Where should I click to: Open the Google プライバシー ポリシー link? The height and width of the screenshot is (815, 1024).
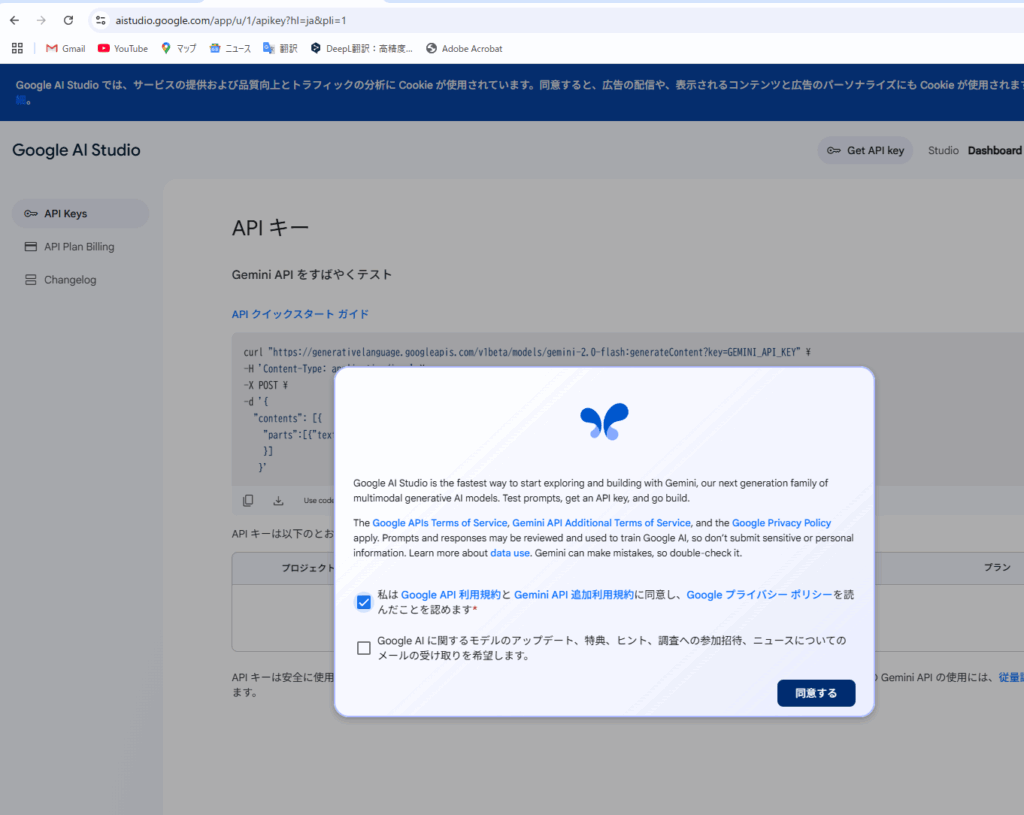pos(760,594)
